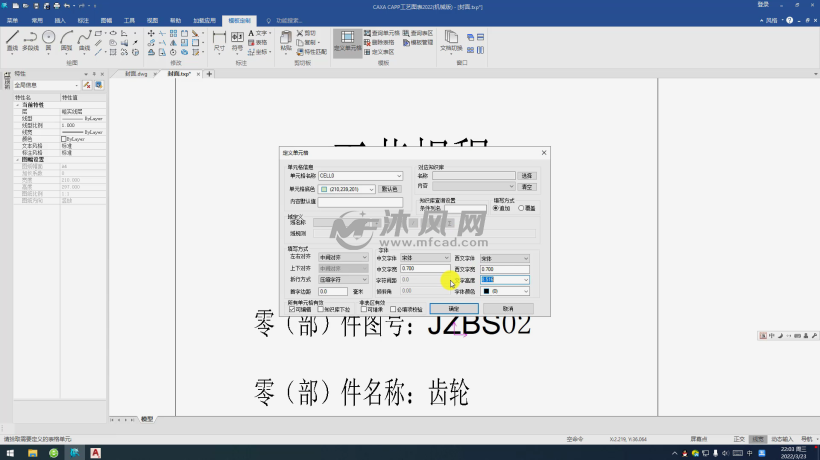Select the 覆盖 radio button

click(x=521, y=208)
